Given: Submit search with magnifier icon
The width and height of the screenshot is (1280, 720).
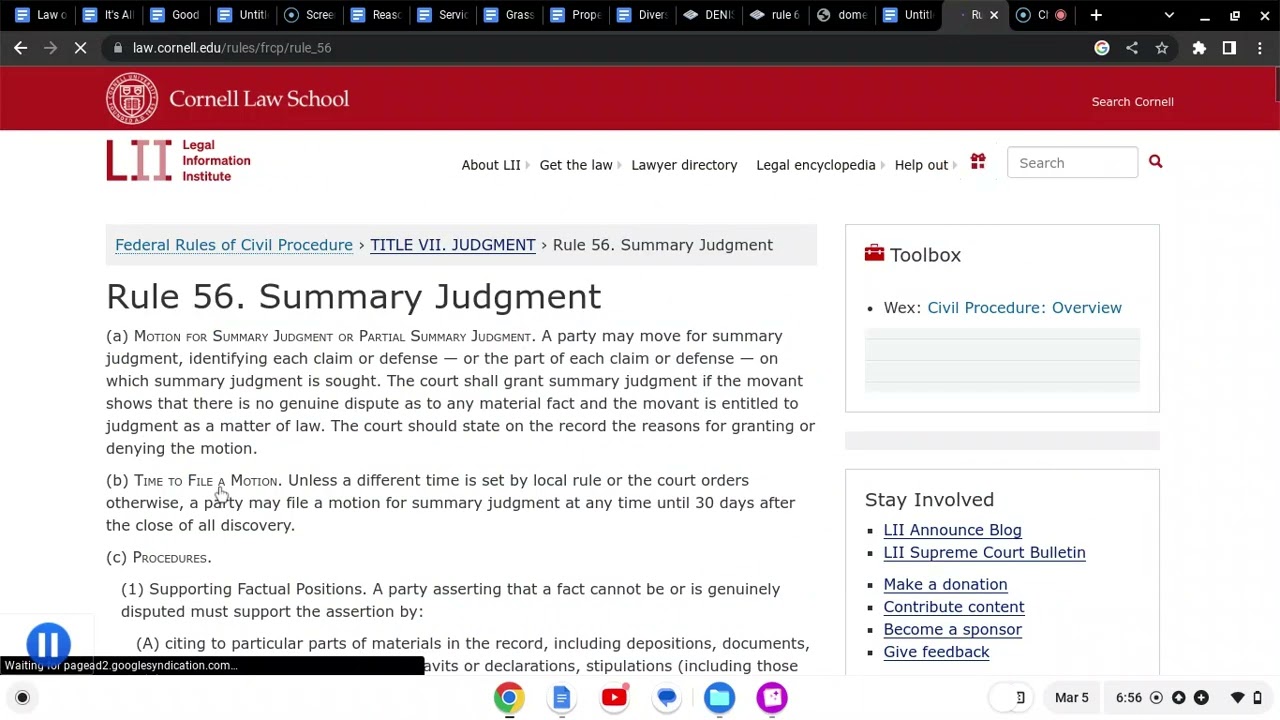Looking at the screenshot, I should click(x=1155, y=162).
